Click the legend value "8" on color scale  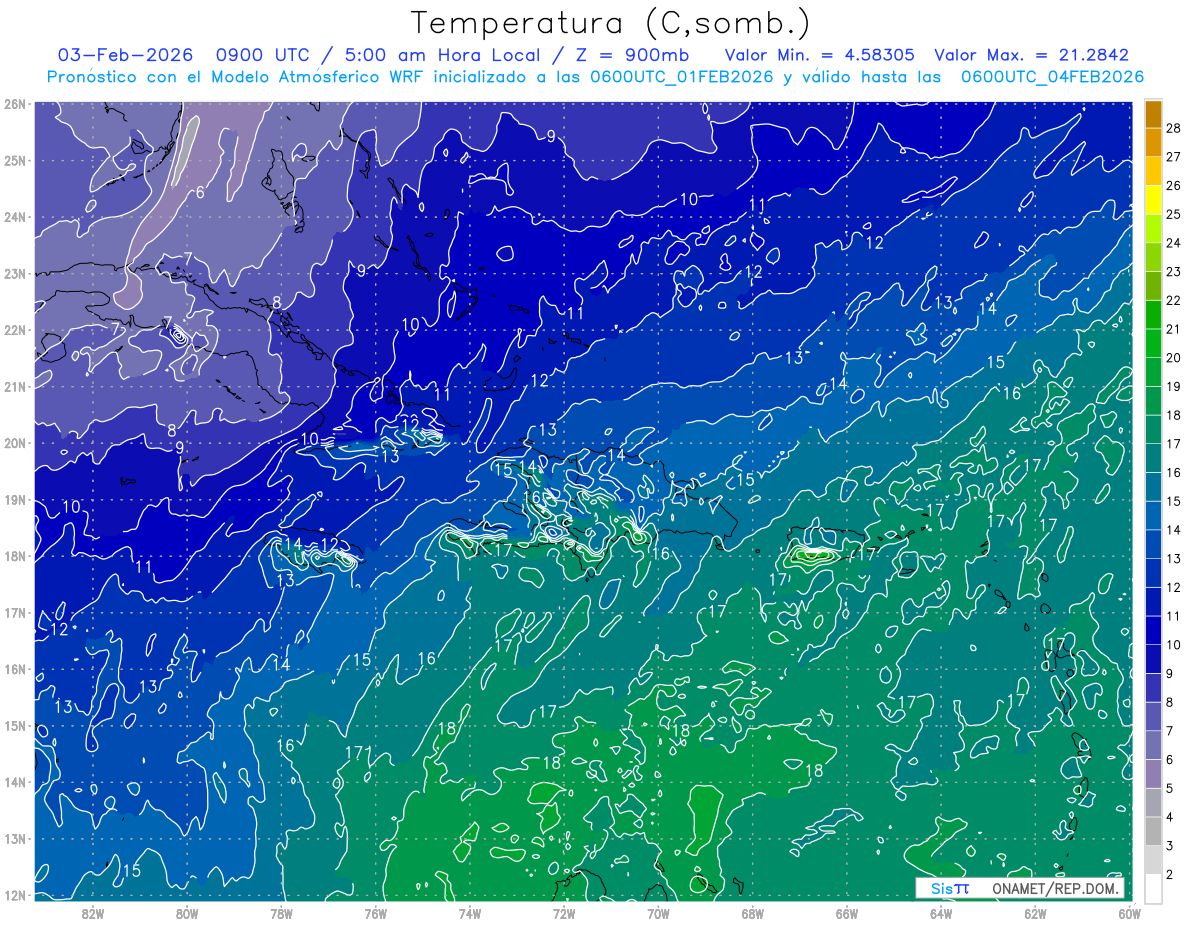(x=1171, y=702)
